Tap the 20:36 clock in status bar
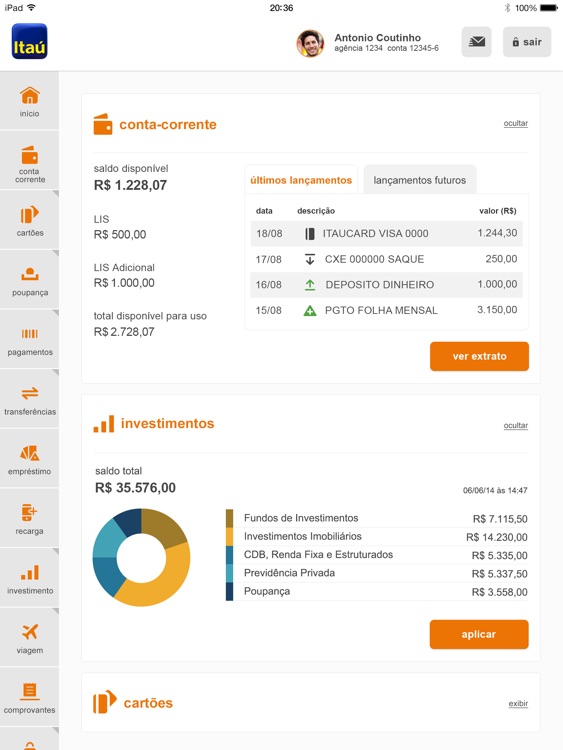Viewport: 563px width, 750px height. (x=281, y=8)
